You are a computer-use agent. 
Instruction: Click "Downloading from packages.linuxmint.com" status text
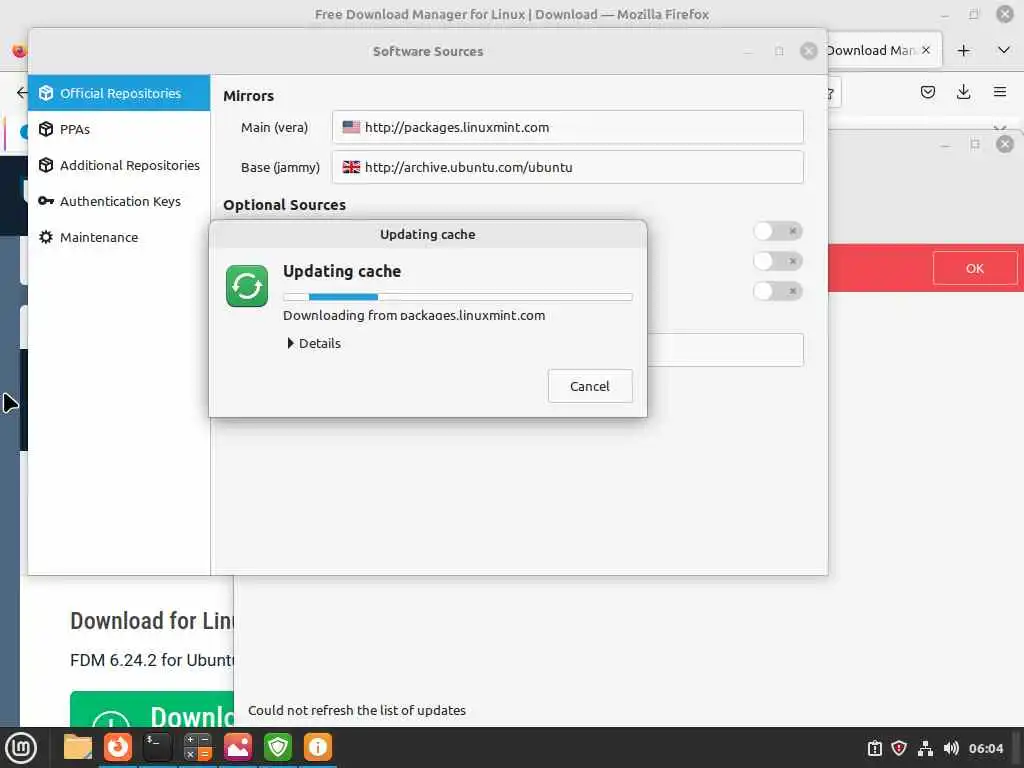pos(414,315)
